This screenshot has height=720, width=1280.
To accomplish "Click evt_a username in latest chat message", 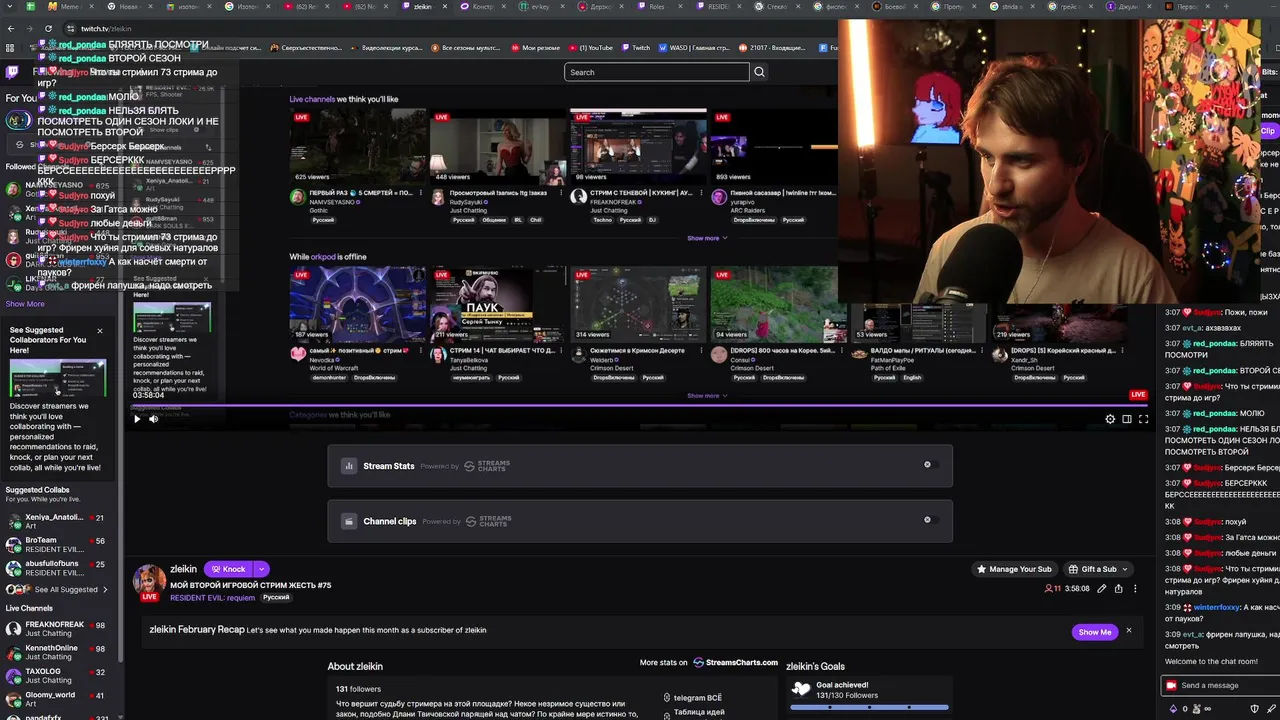I will point(1192,634).
